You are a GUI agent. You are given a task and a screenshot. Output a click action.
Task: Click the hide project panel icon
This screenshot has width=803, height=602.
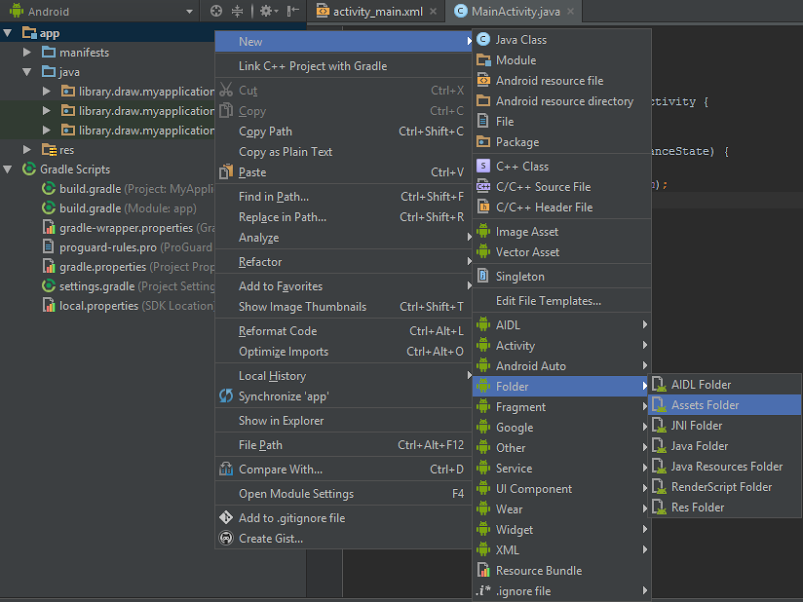(292, 11)
